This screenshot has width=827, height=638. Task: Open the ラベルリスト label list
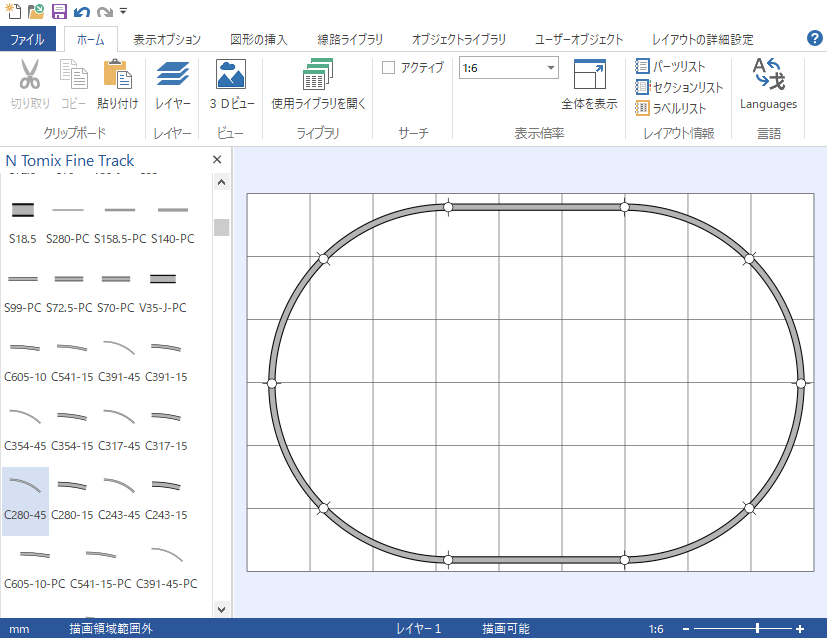[671, 108]
